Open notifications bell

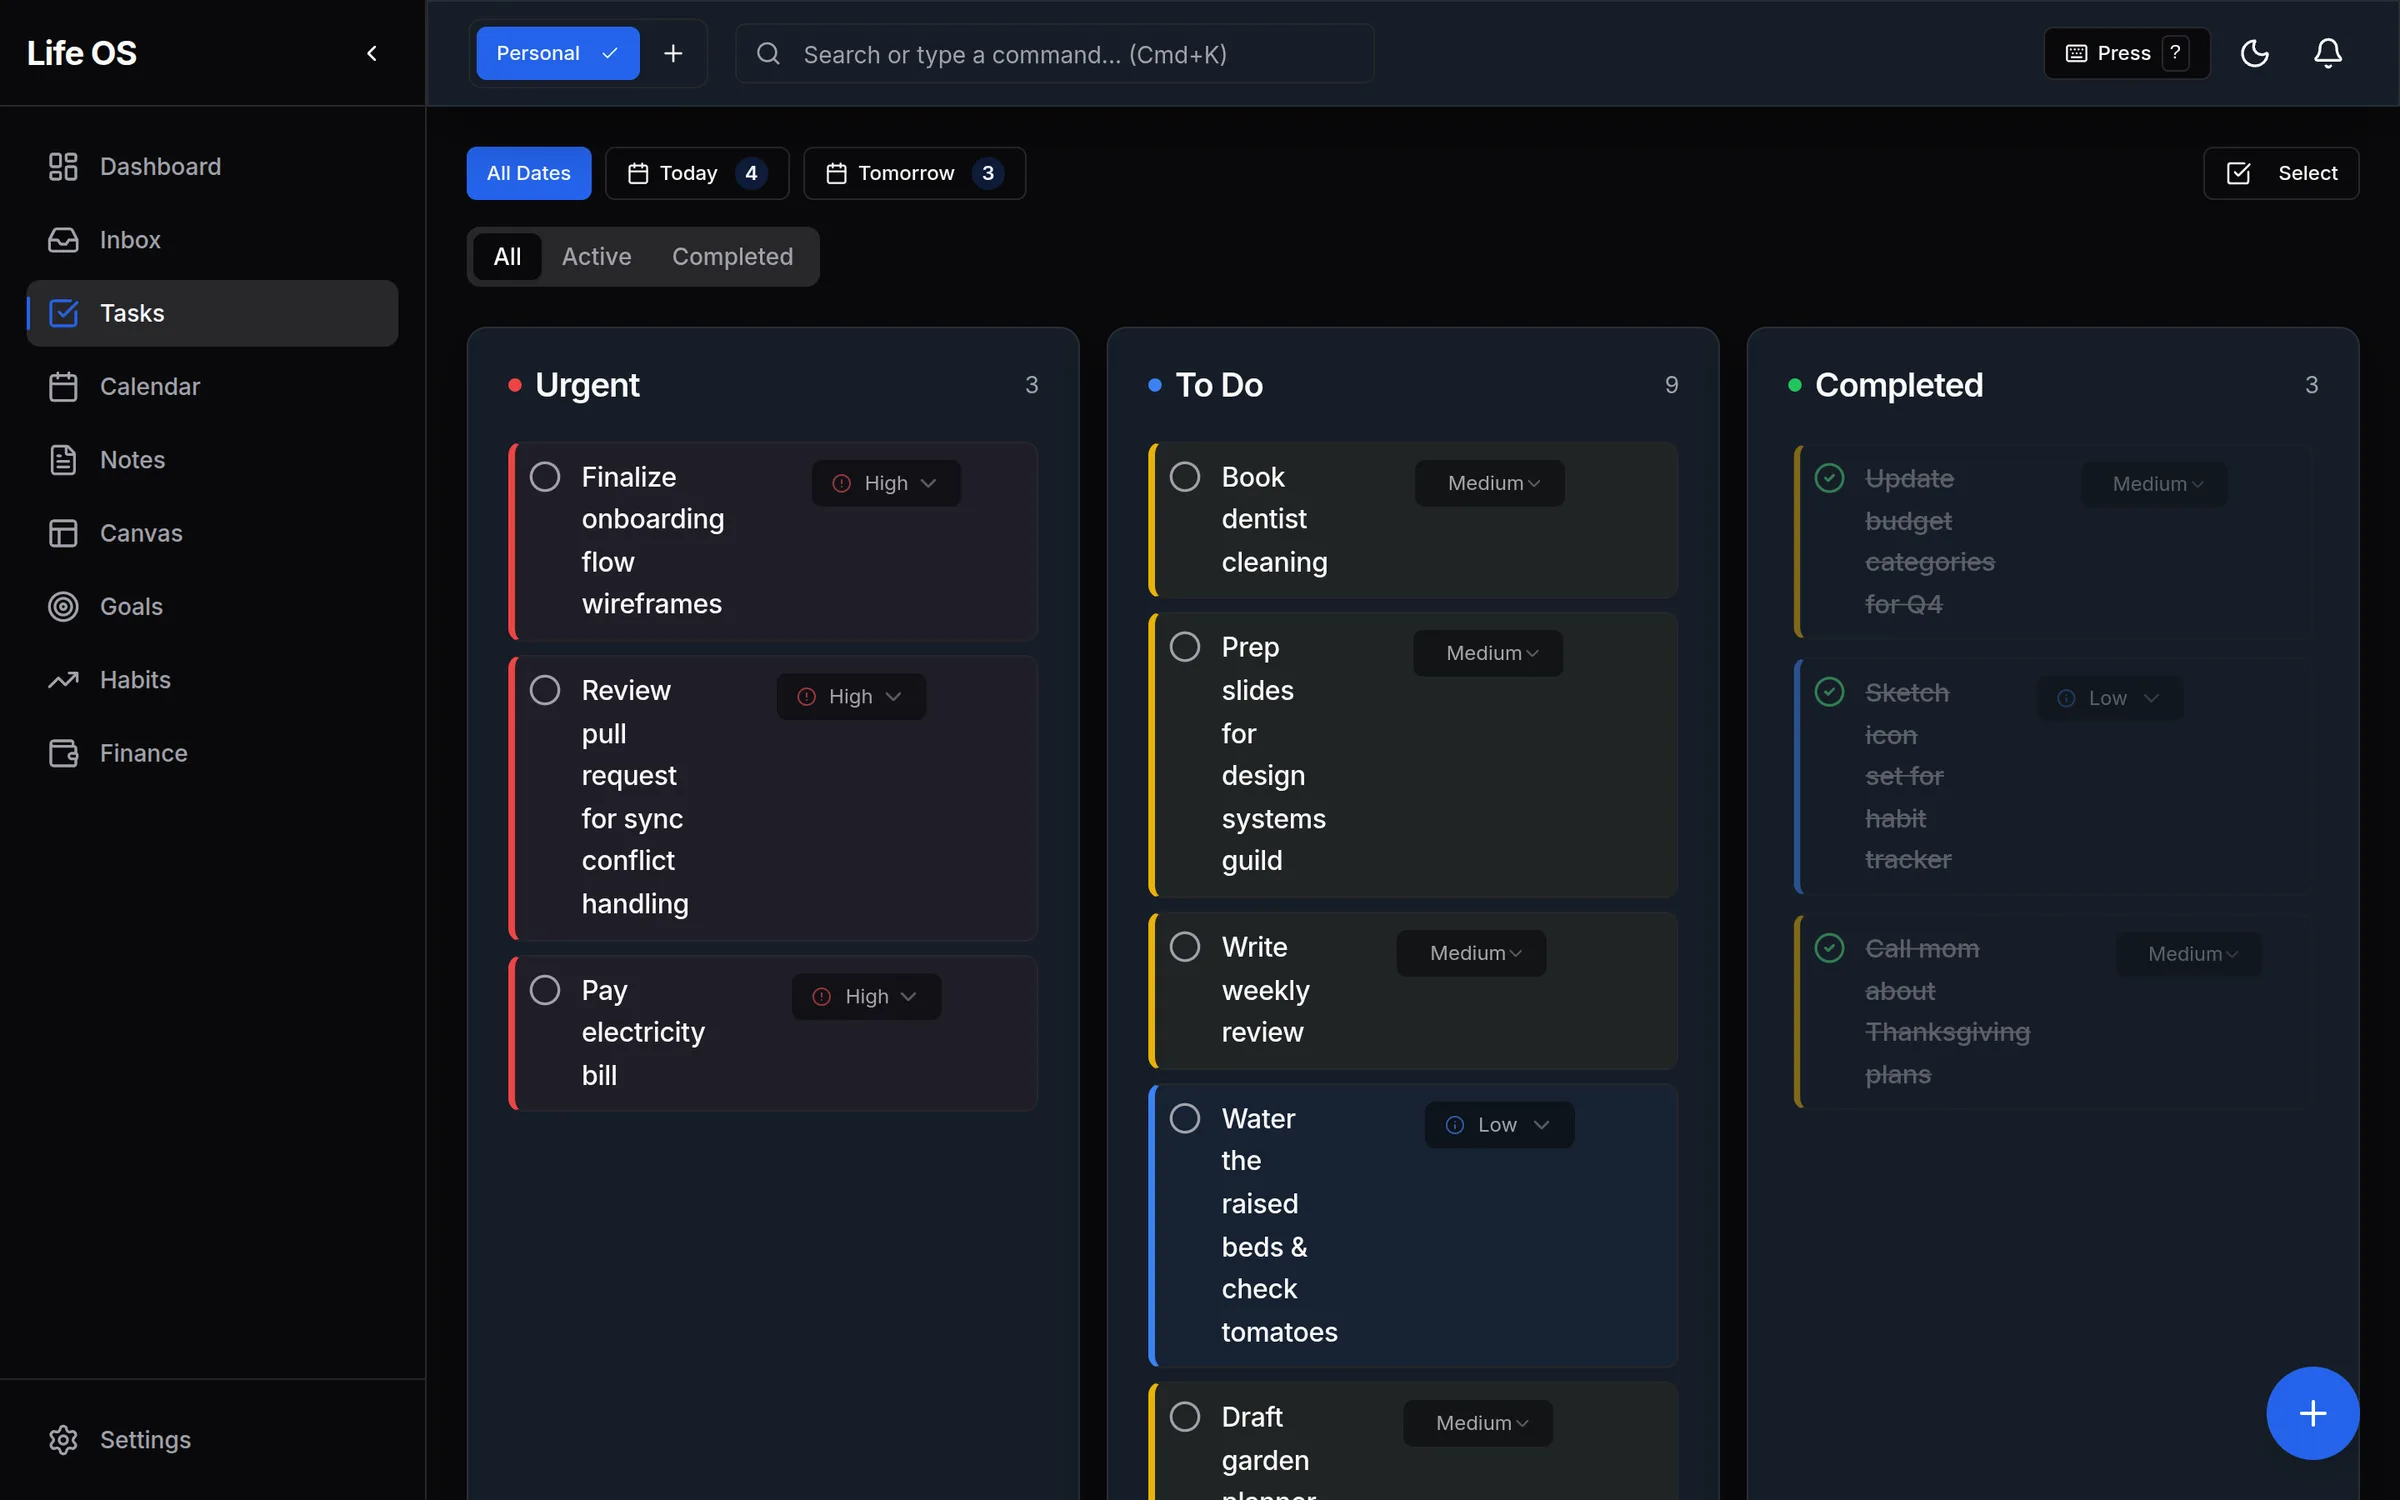tap(2328, 53)
